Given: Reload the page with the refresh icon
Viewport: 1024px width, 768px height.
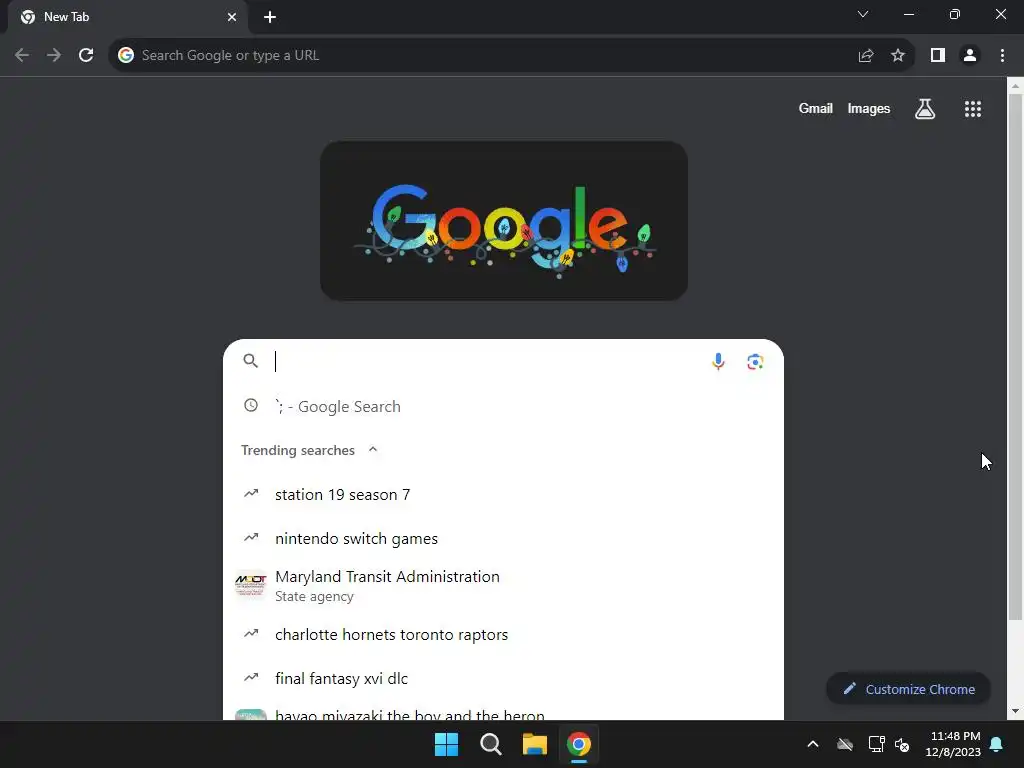Looking at the screenshot, I should tap(86, 55).
